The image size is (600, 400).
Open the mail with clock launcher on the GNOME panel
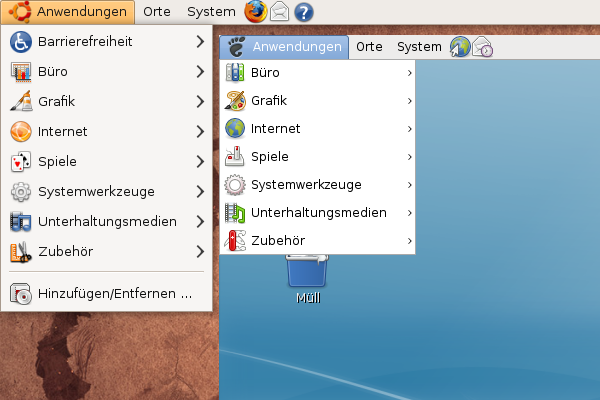coord(482,47)
